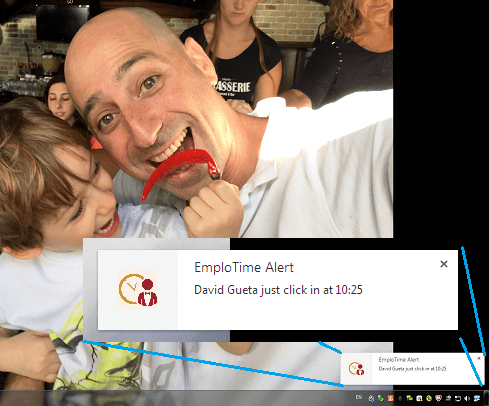Image resolution: width=489 pixels, height=406 pixels.
Task: Click the gray tray icon to the right of the shield
Action: [x=448, y=398]
